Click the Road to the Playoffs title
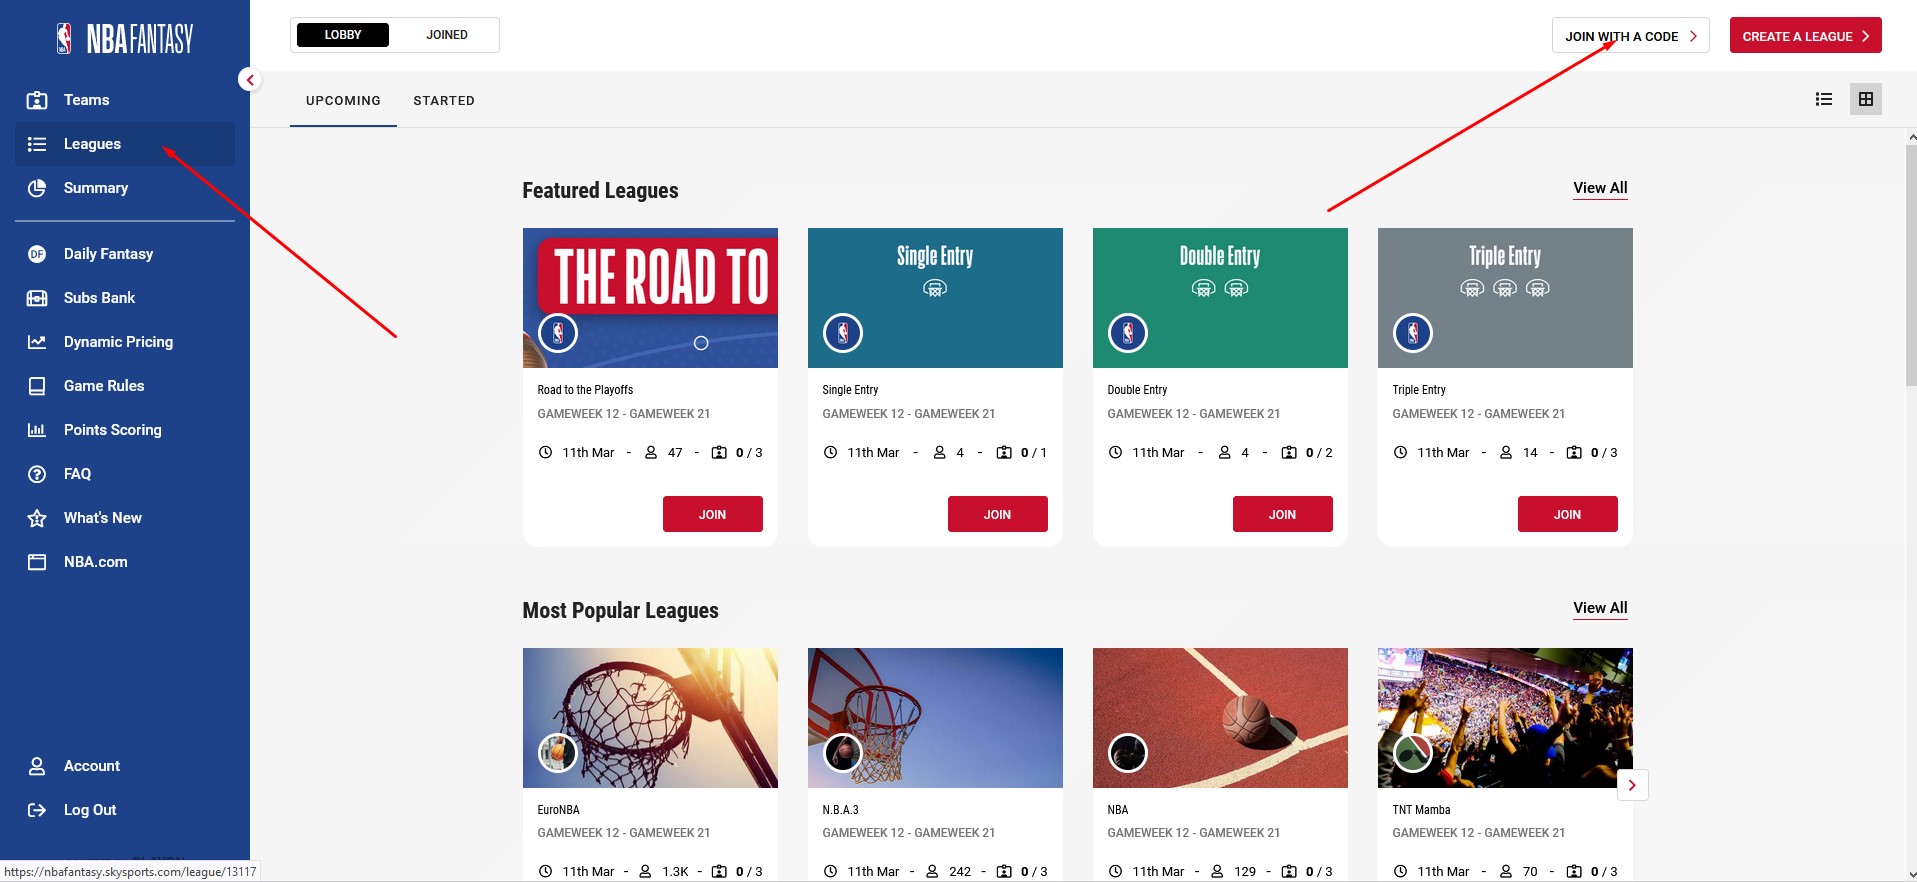The height and width of the screenshot is (882, 1917). (x=585, y=390)
